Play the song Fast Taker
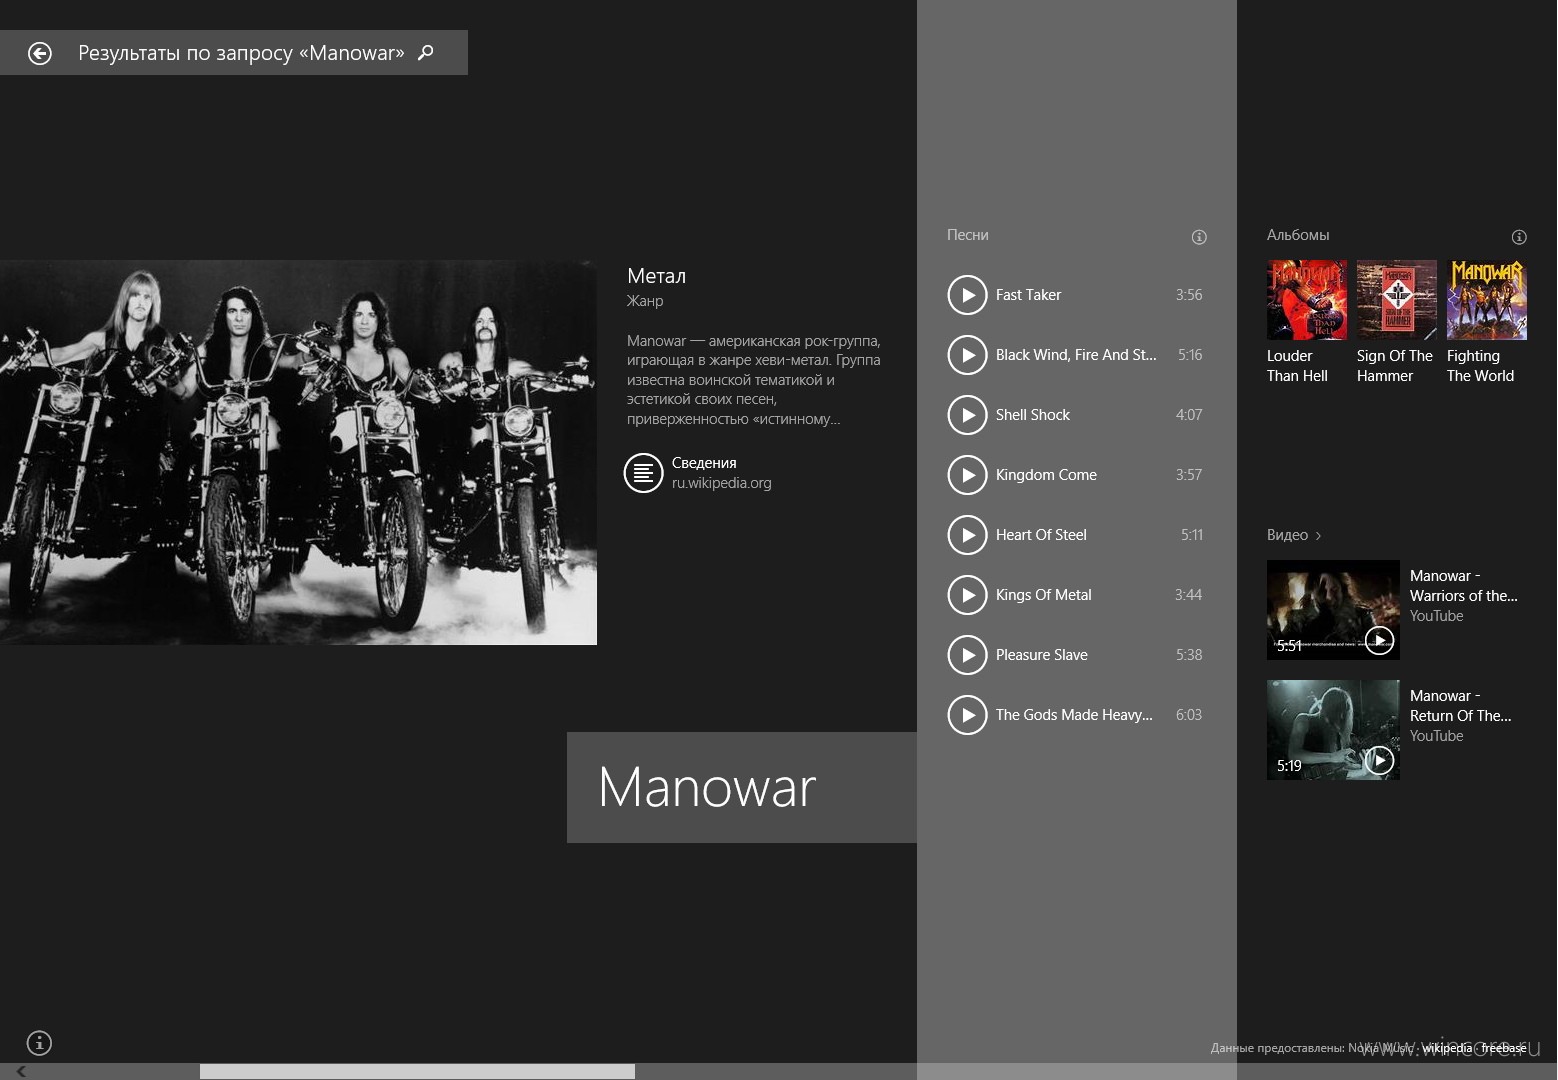Viewport: 1558px width, 1080px height. [967, 295]
